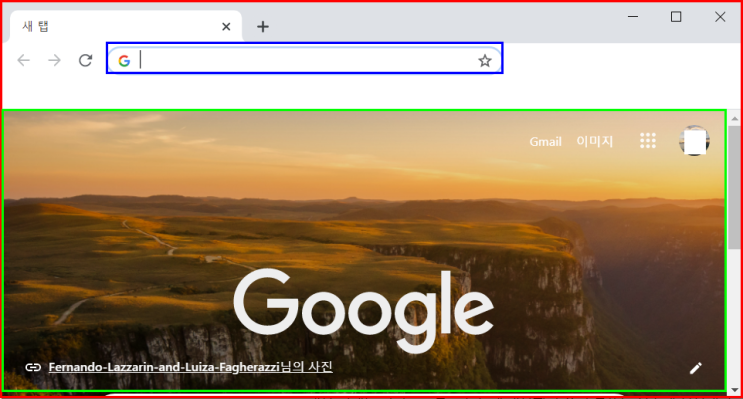
Task: Open the Gmail link
Action: point(545,141)
